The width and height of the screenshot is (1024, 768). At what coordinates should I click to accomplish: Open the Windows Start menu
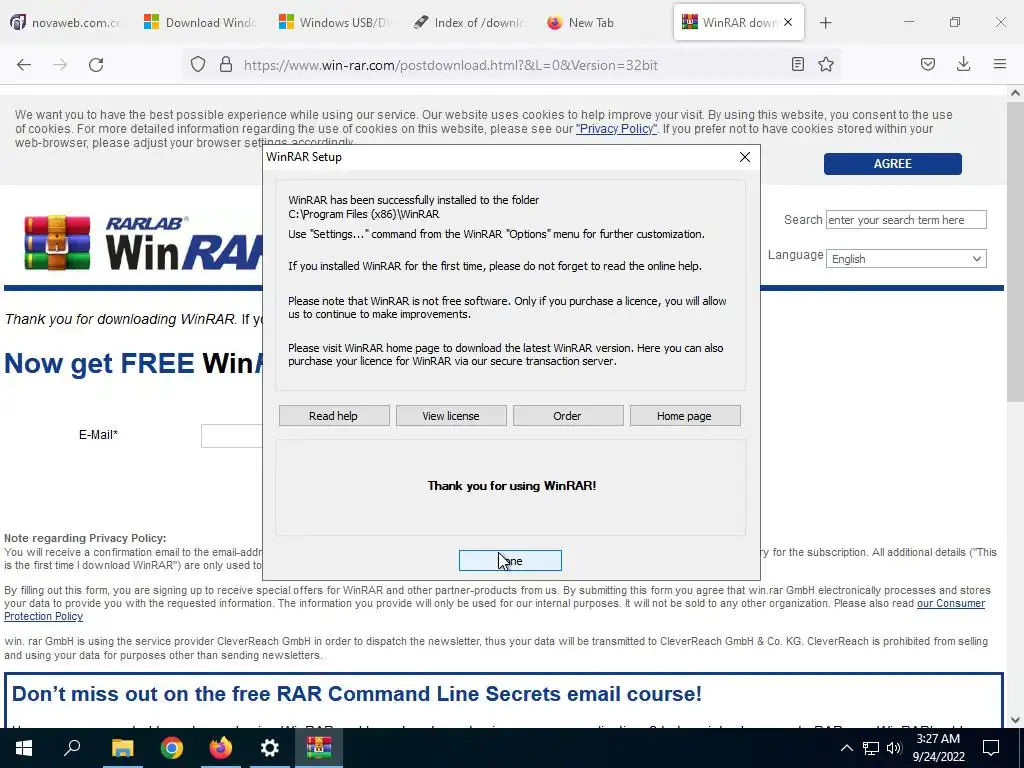pos(24,748)
